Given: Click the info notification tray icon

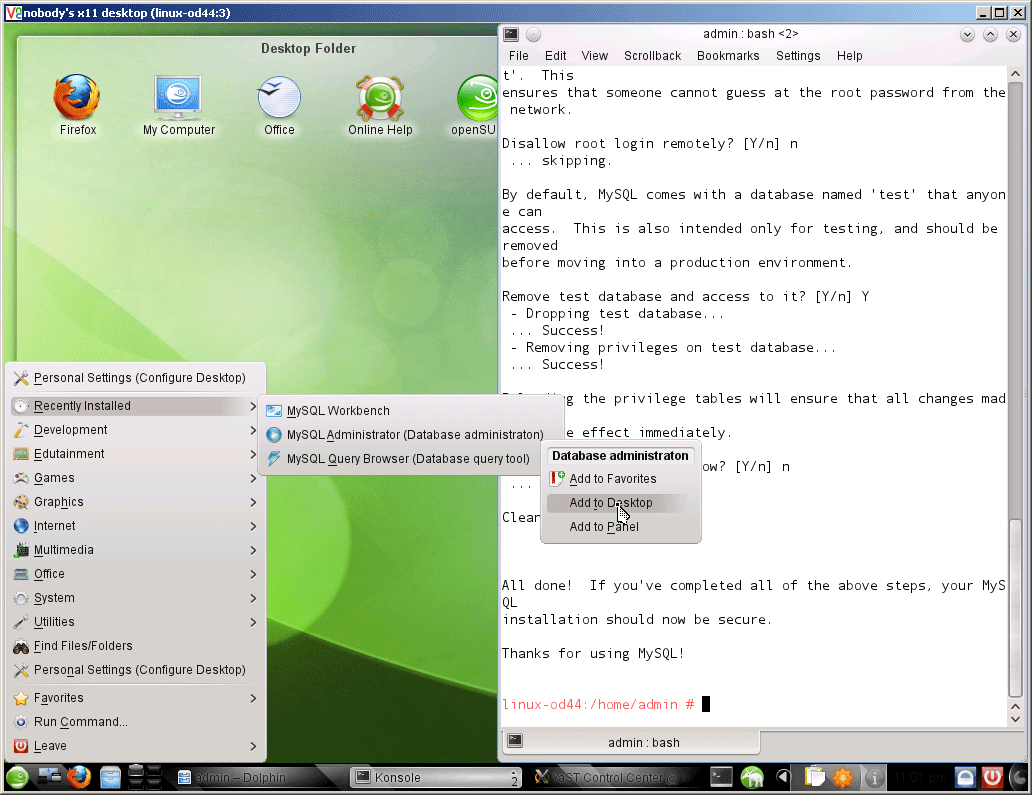Looking at the screenshot, I should (874, 778).
